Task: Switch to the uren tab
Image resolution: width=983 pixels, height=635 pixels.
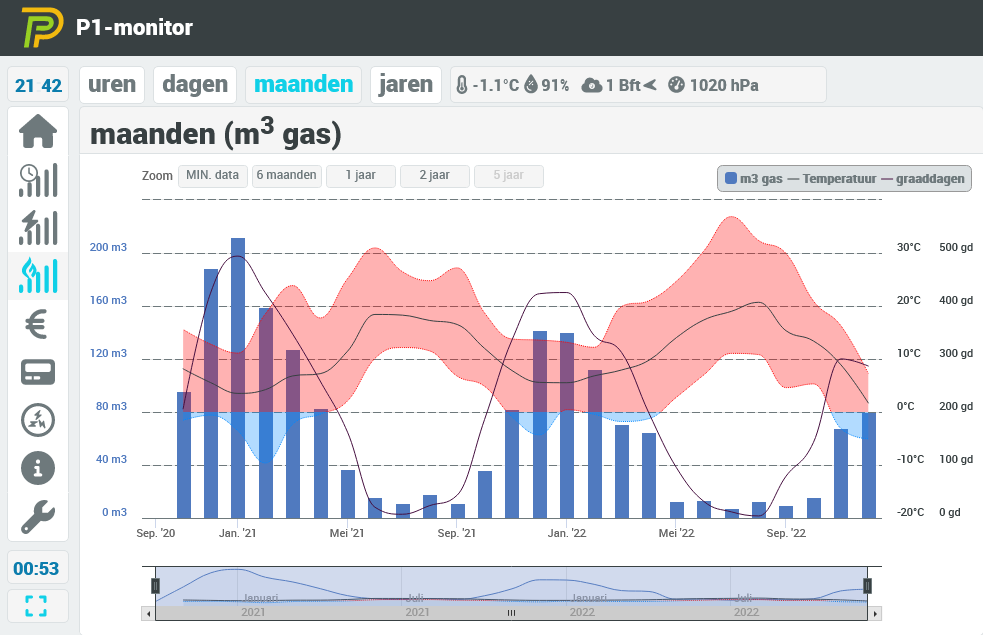Action: coord(112,85)
